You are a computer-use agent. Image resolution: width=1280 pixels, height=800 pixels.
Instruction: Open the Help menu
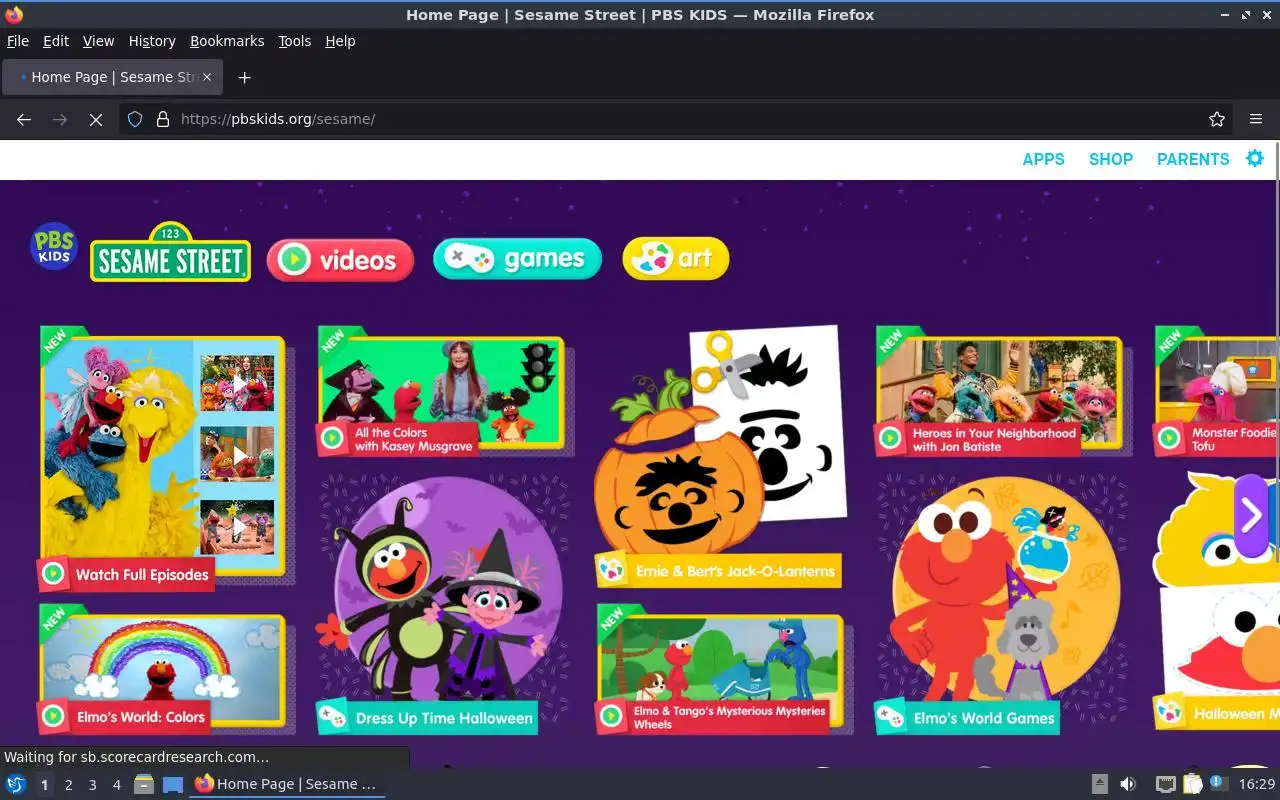340,41
